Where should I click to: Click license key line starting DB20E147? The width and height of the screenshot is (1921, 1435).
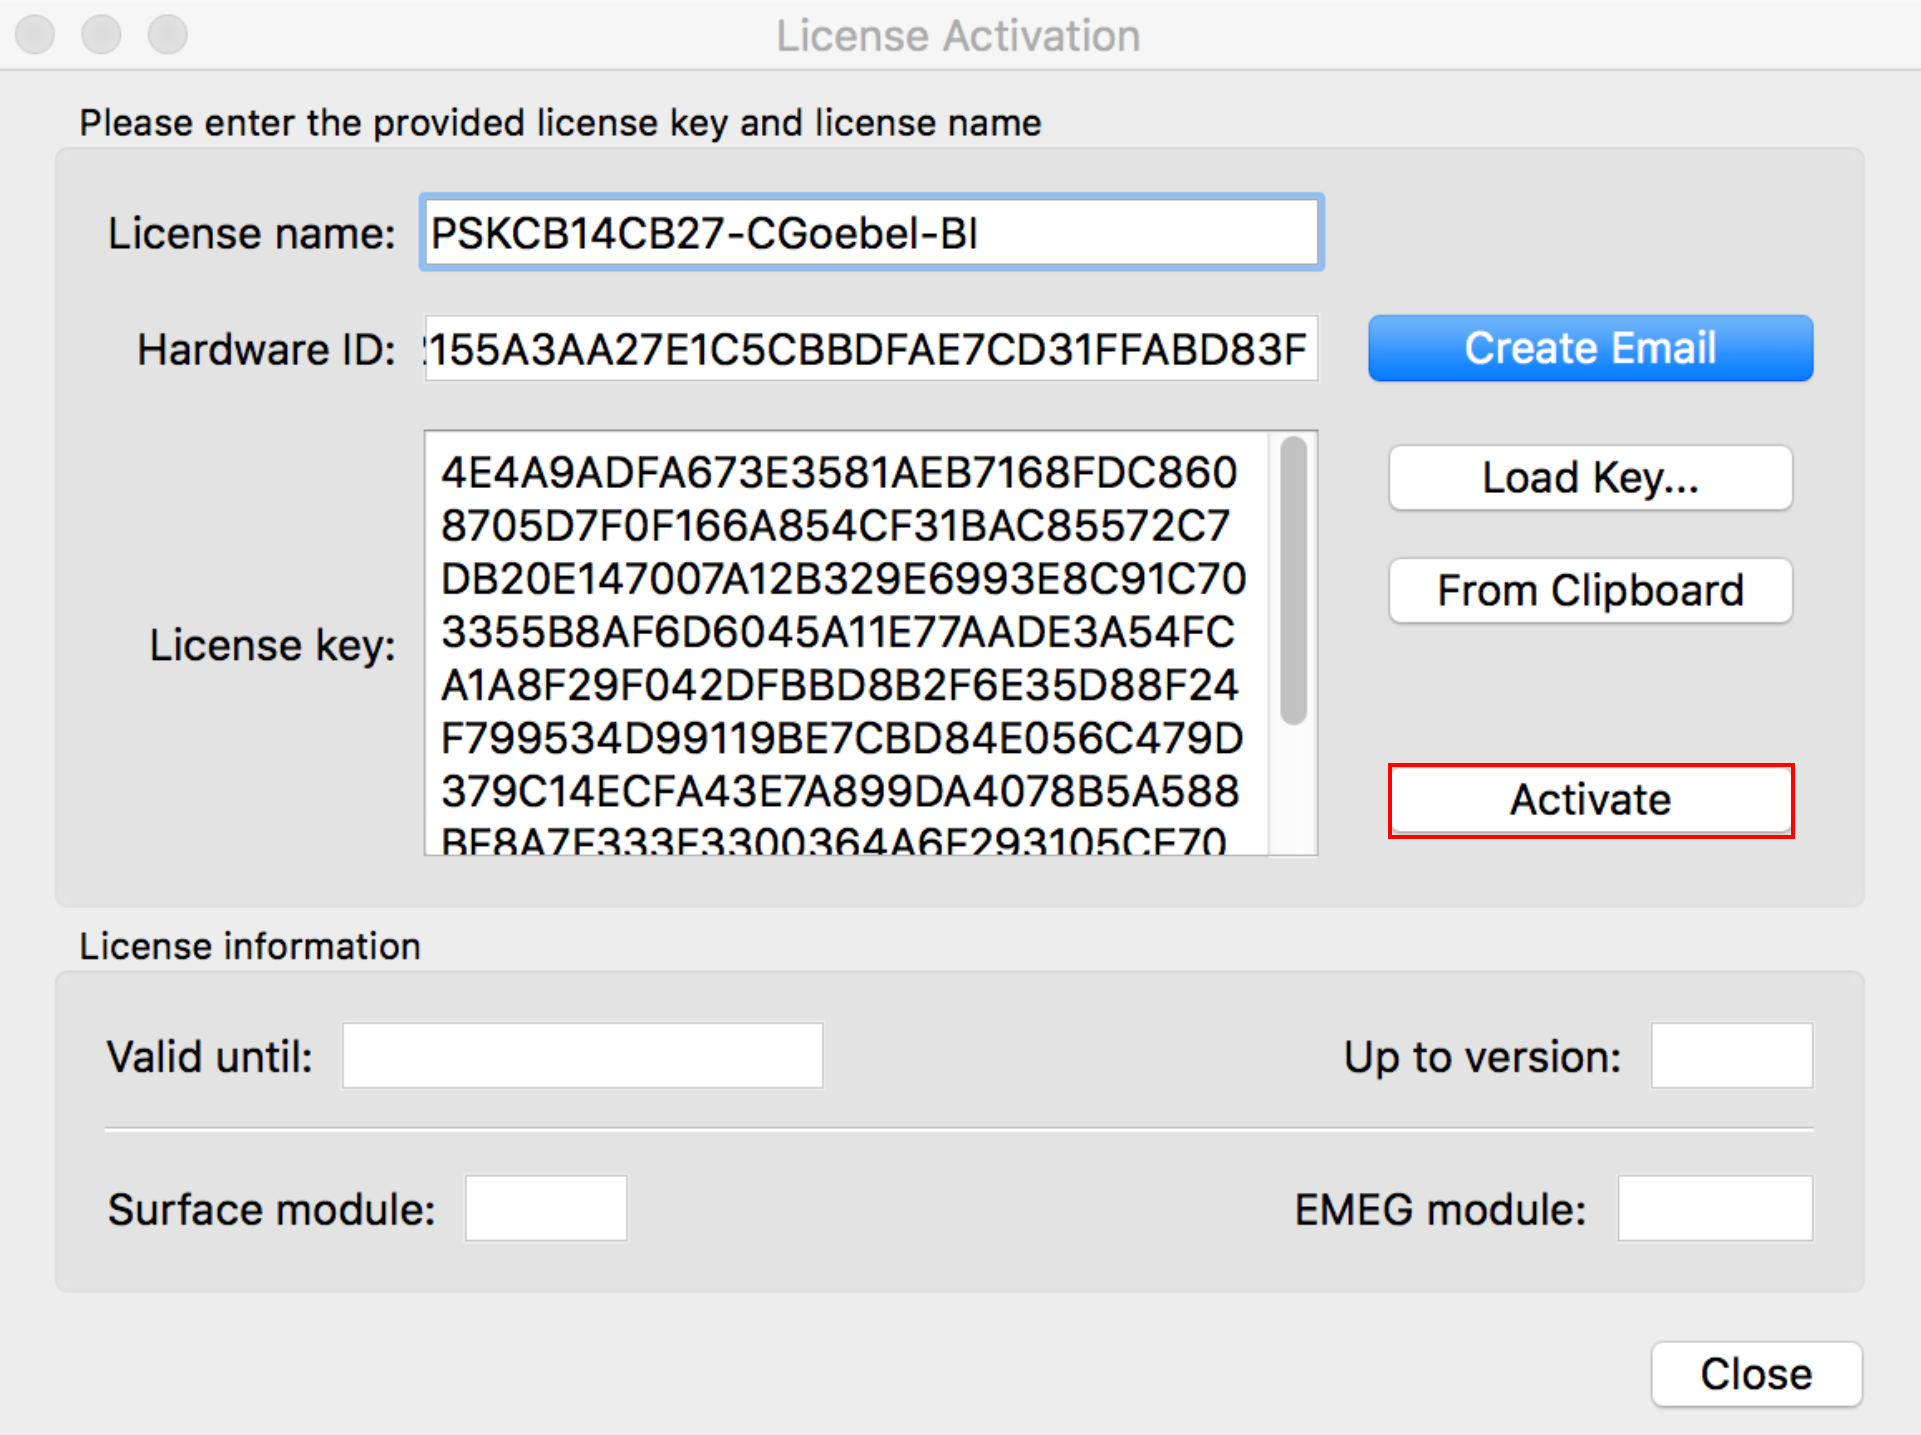[843, 579]
